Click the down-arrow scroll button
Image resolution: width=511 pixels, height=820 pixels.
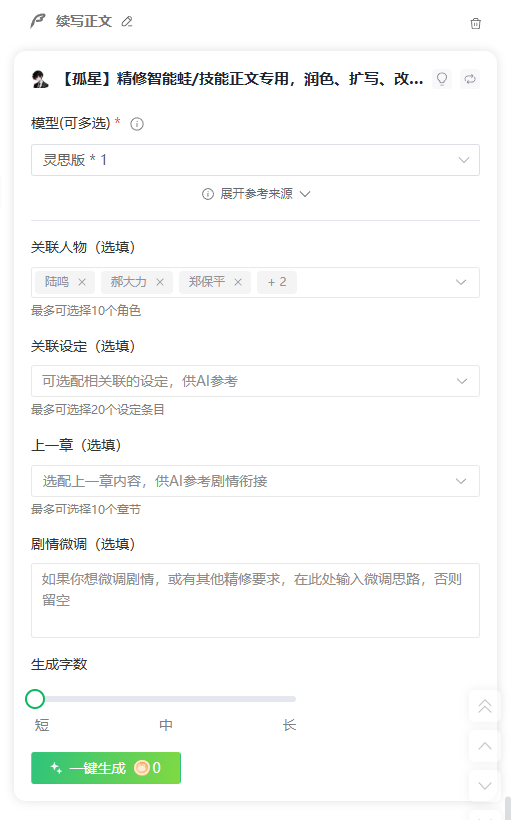tap(485, 785)
